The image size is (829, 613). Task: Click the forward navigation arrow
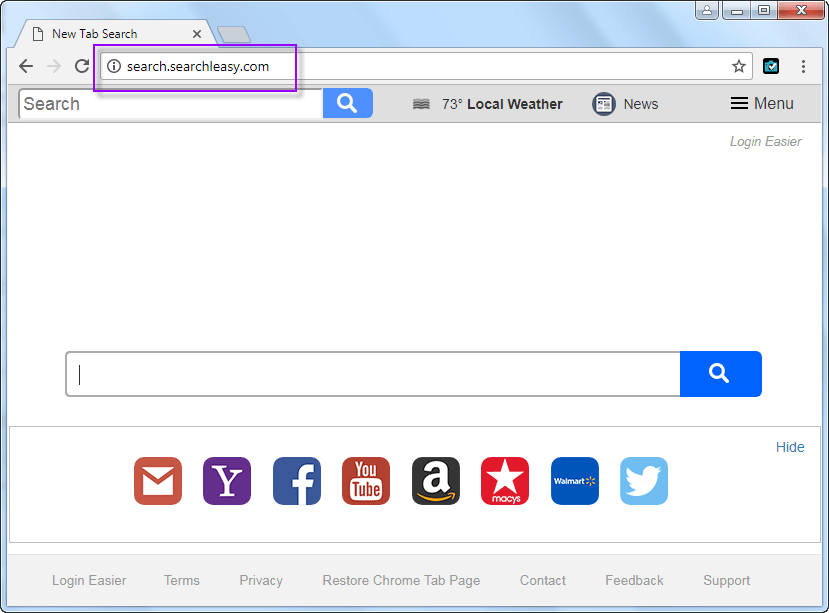[x=53, y=66]
